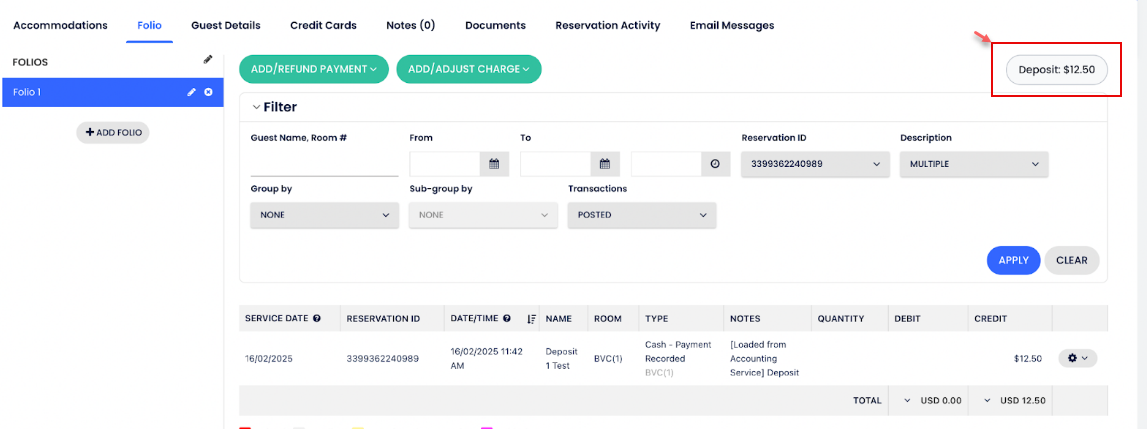This screenshot has width=1147, height=429.
Task: Expand the USD 0.00 debit total chevron
Action: (x=909, y=400)
